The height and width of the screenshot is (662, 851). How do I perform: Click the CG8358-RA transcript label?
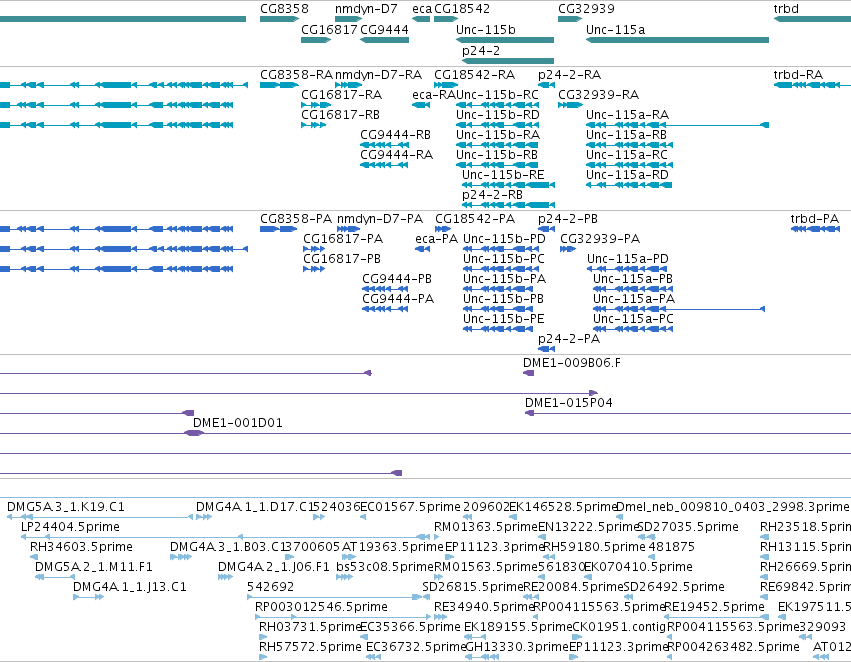[x=296, y=75]
